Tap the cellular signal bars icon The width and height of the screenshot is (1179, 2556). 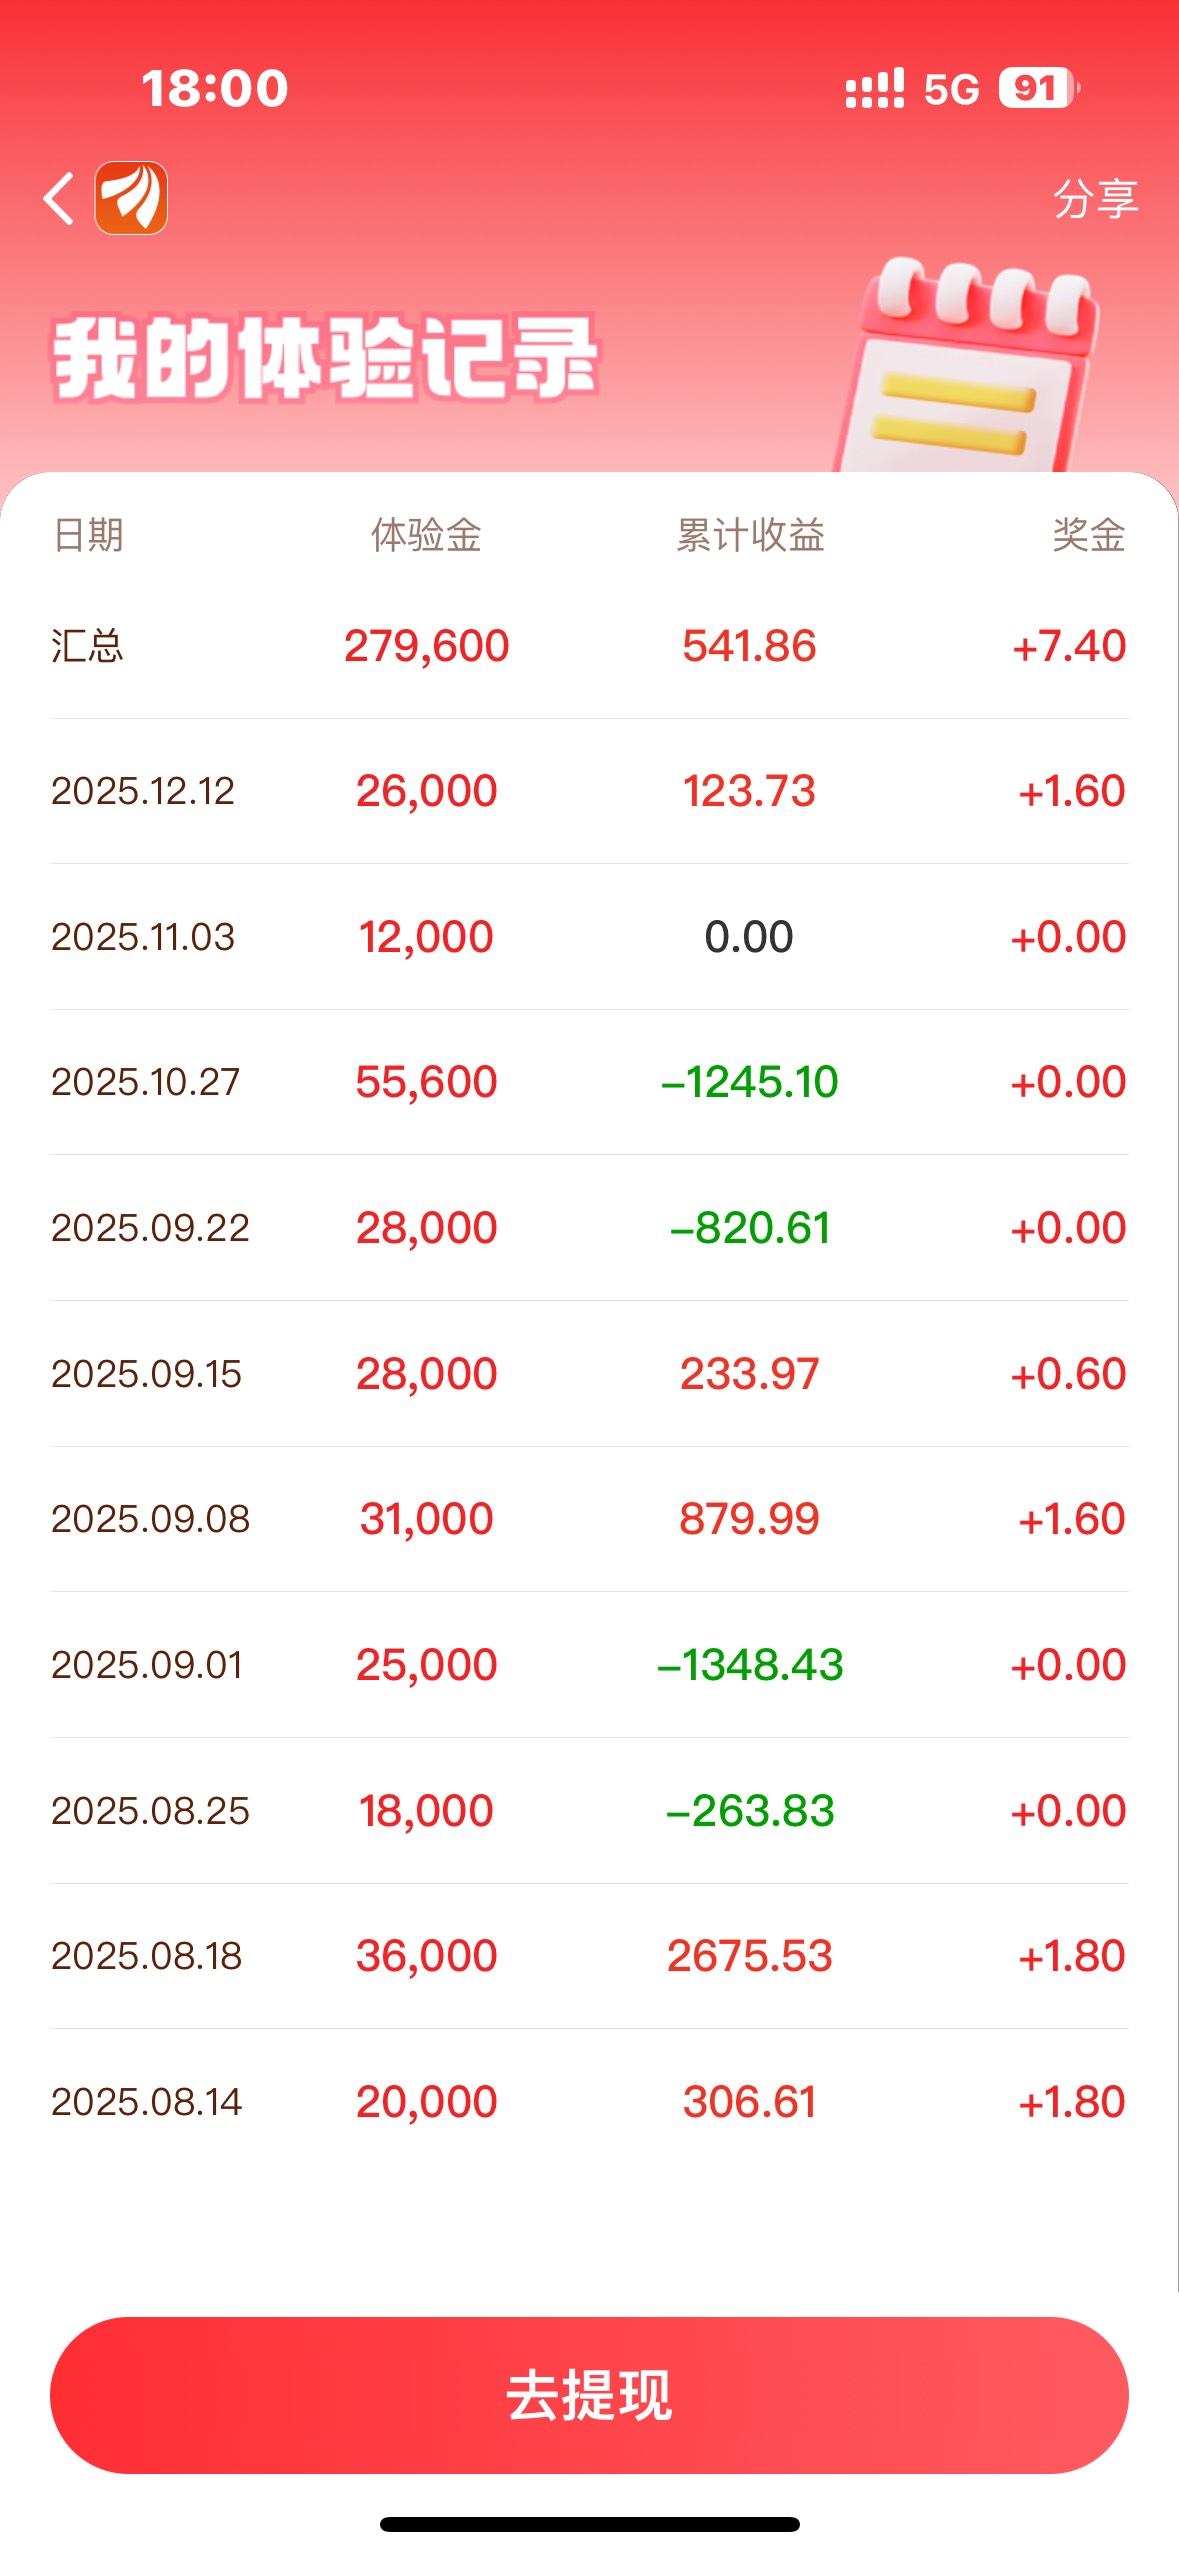coord(874,89)
